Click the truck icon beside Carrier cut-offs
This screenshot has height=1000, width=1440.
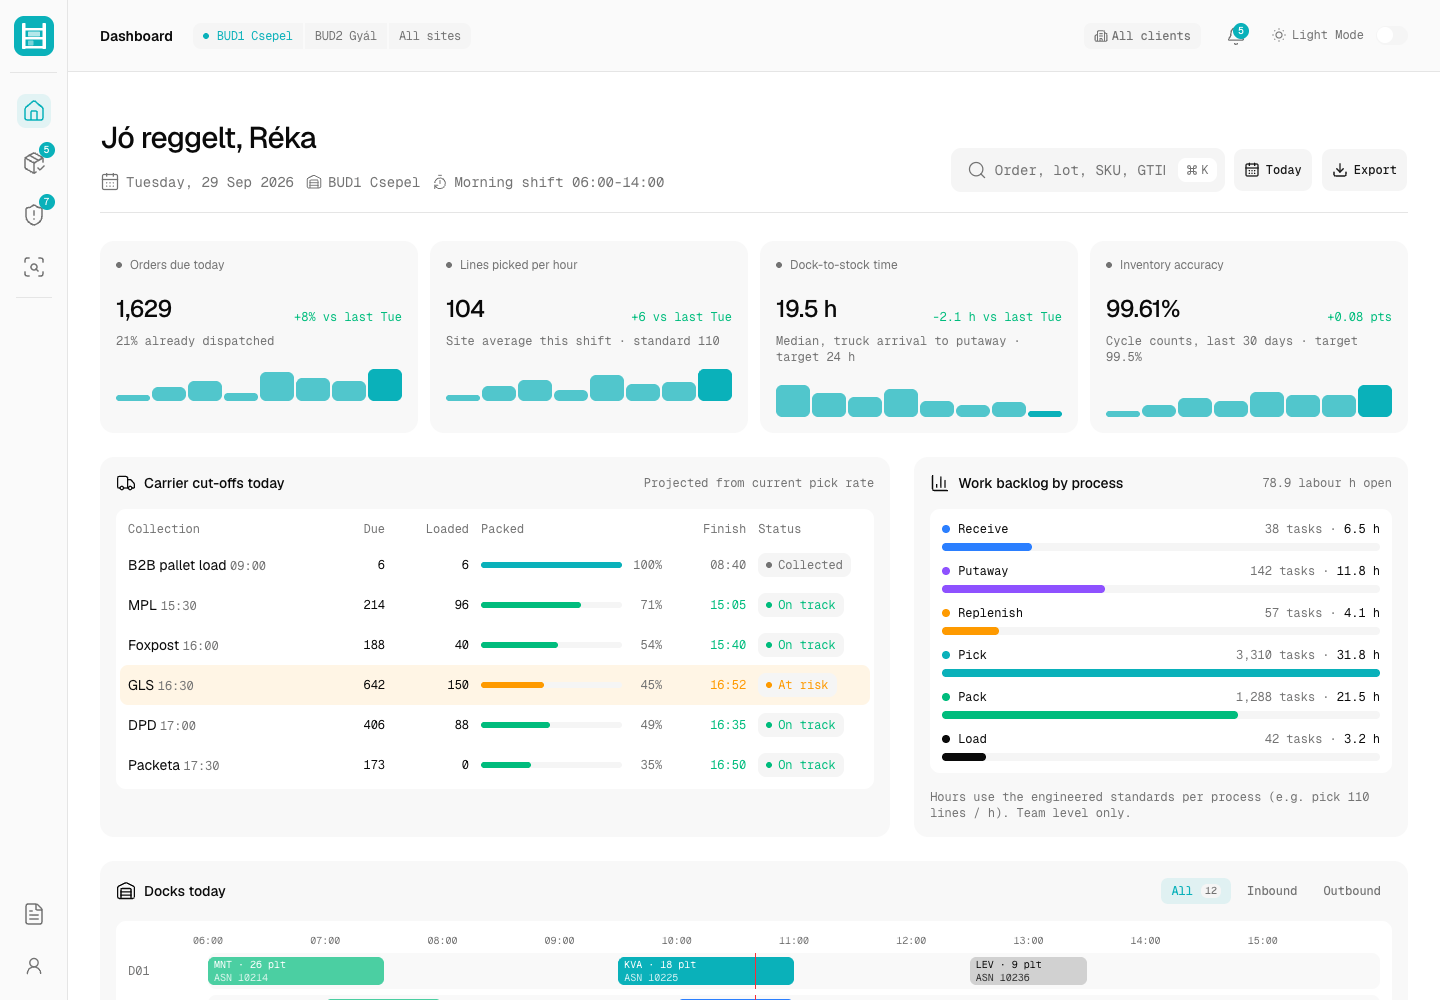[126, 483]
